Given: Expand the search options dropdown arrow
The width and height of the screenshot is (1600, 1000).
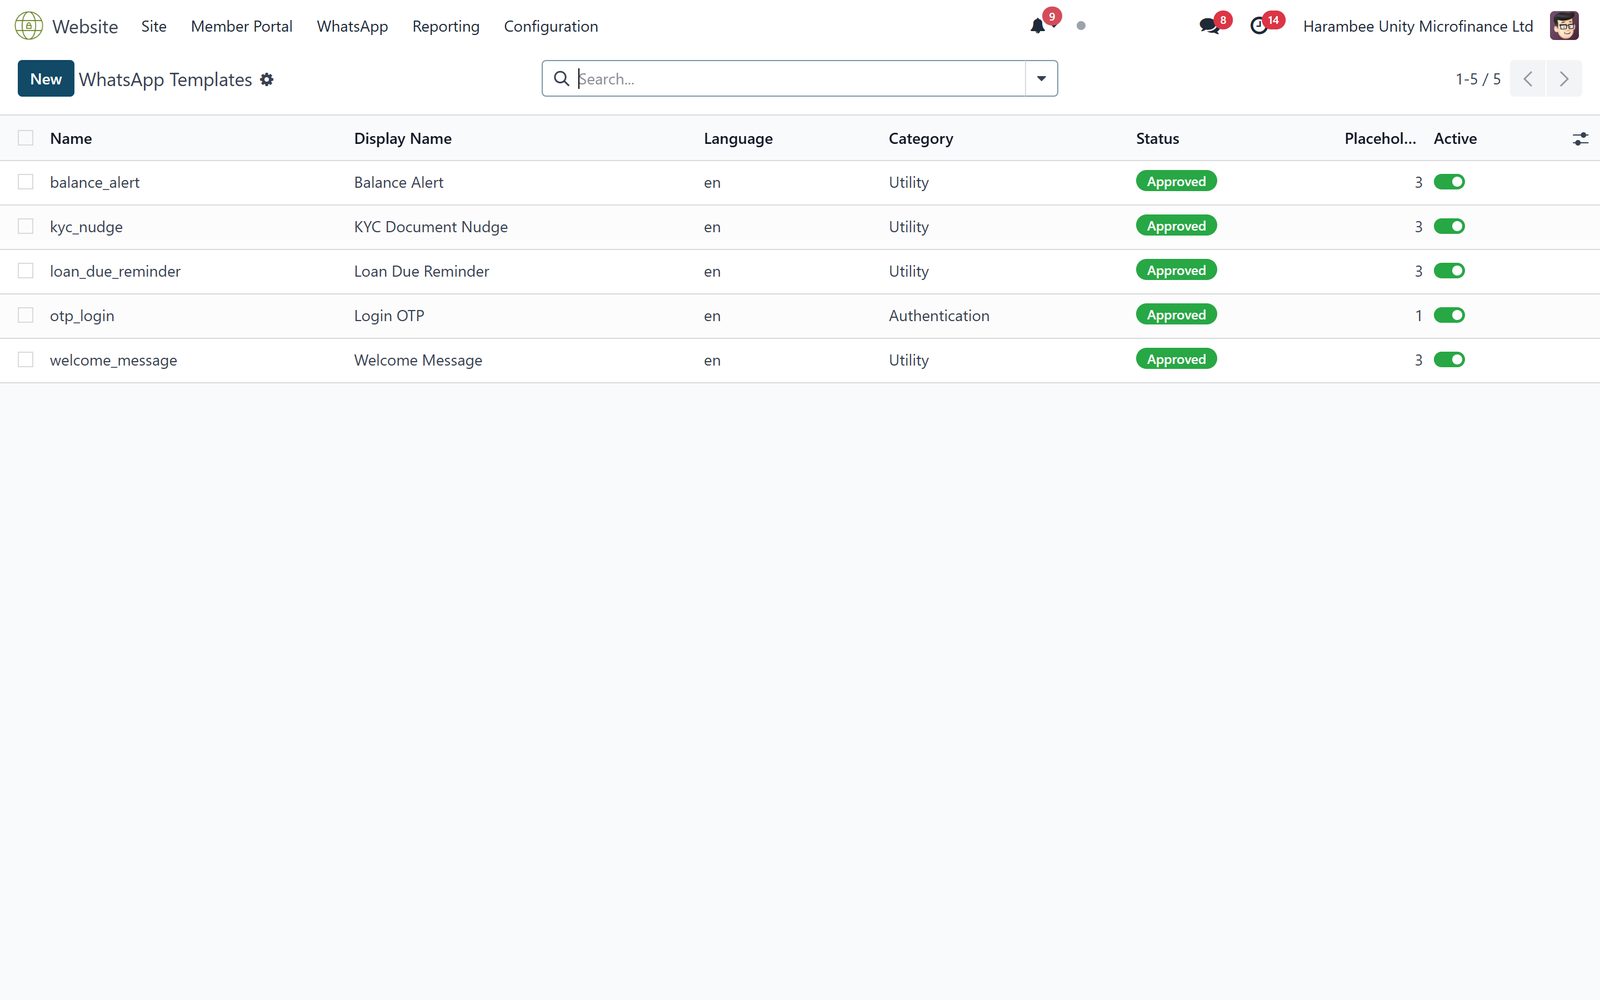Looking at the screenshot, I should pos(1041,79).
